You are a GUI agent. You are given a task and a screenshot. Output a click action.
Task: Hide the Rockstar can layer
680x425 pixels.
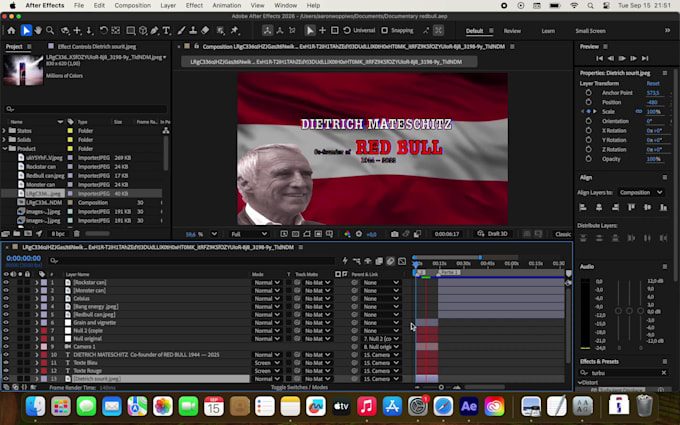[x=6, y=282]
